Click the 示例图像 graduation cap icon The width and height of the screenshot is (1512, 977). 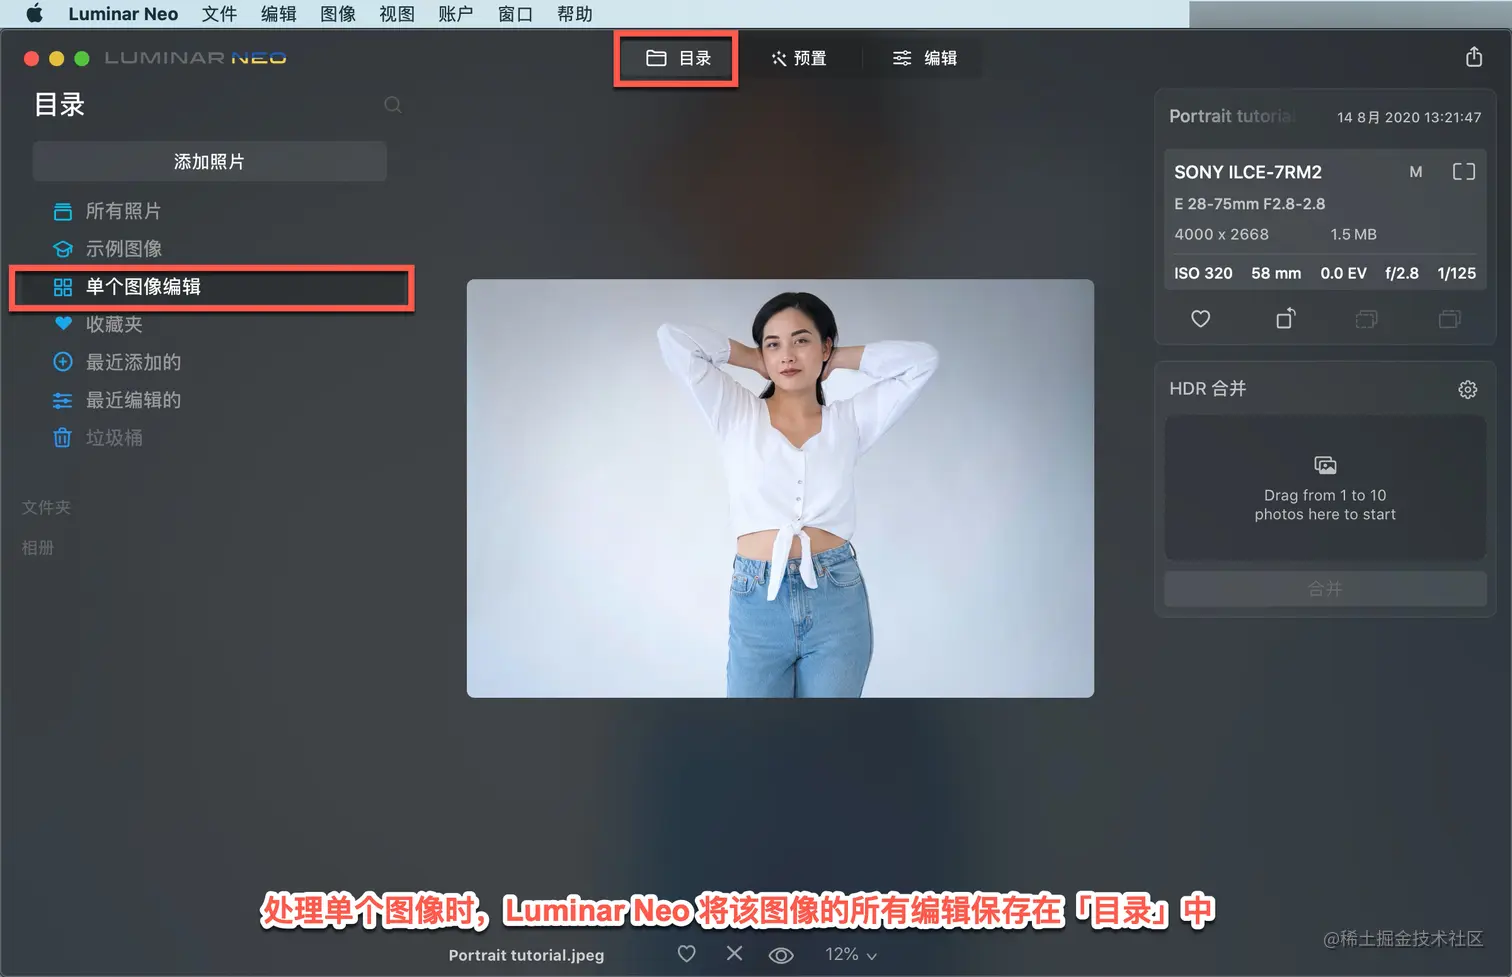63,249
